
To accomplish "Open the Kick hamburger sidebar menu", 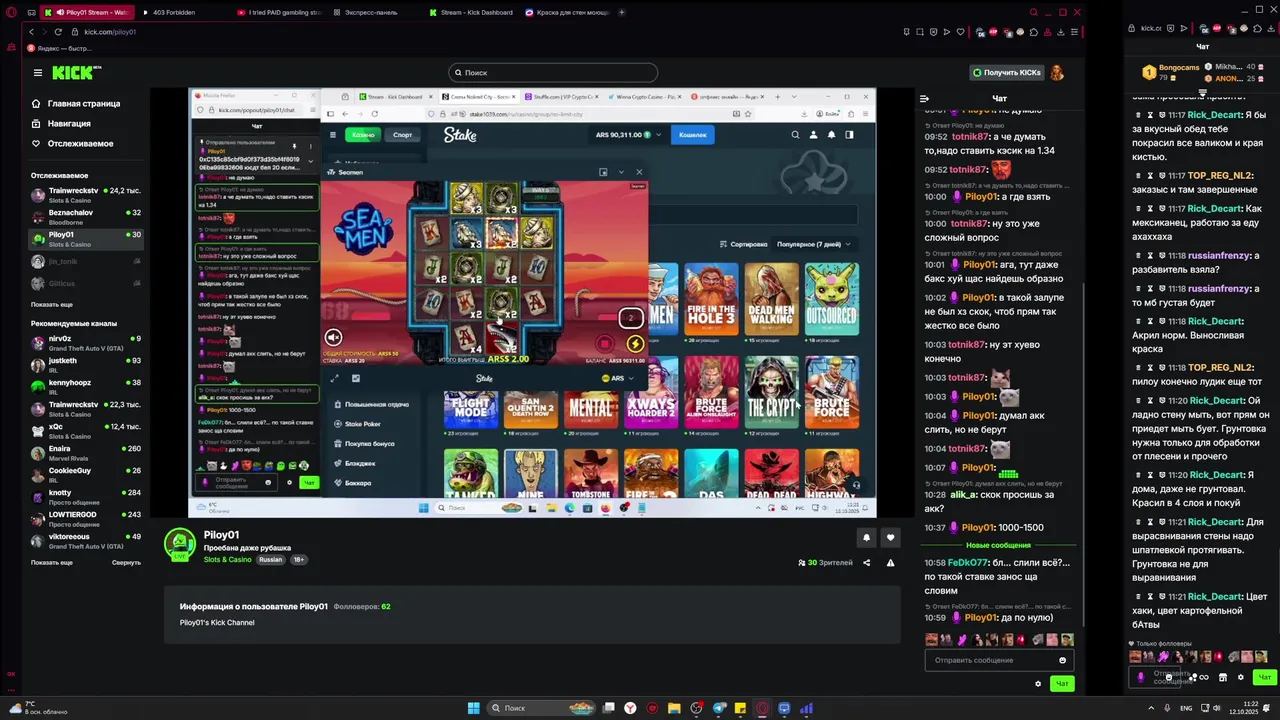I will click(38, 73).
